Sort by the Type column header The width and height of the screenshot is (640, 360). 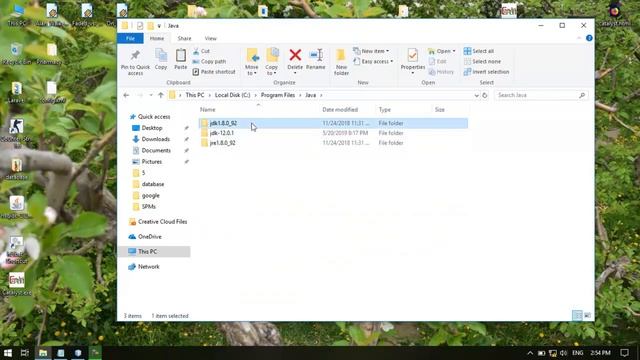(x=384, y=110)
